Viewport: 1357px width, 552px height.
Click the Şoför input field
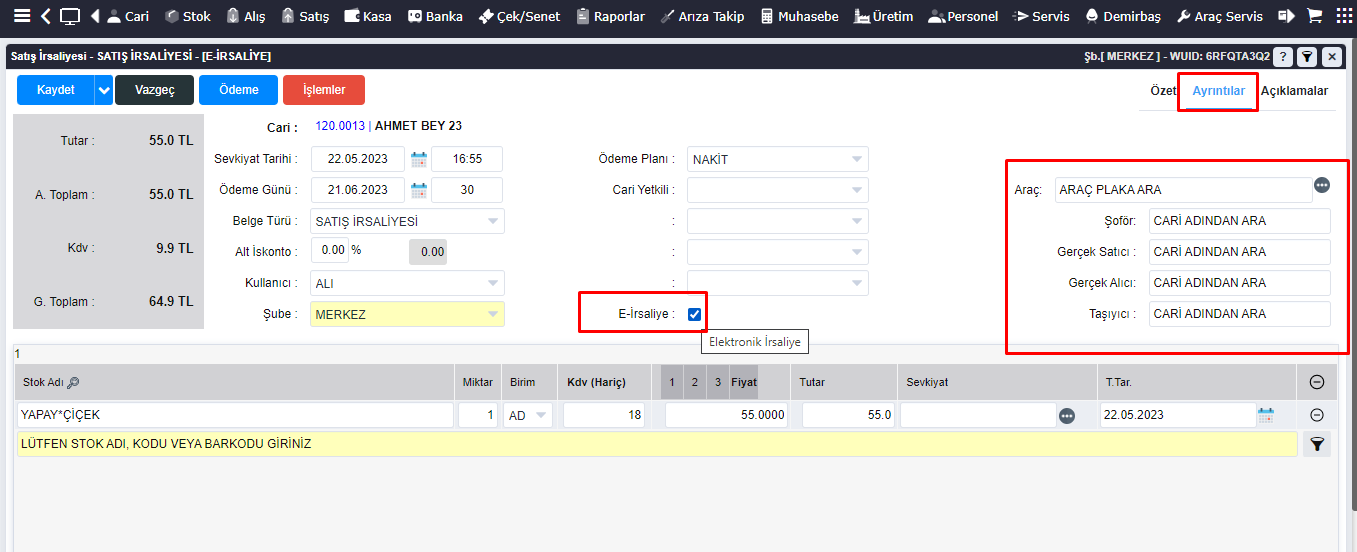point(1239,221)
